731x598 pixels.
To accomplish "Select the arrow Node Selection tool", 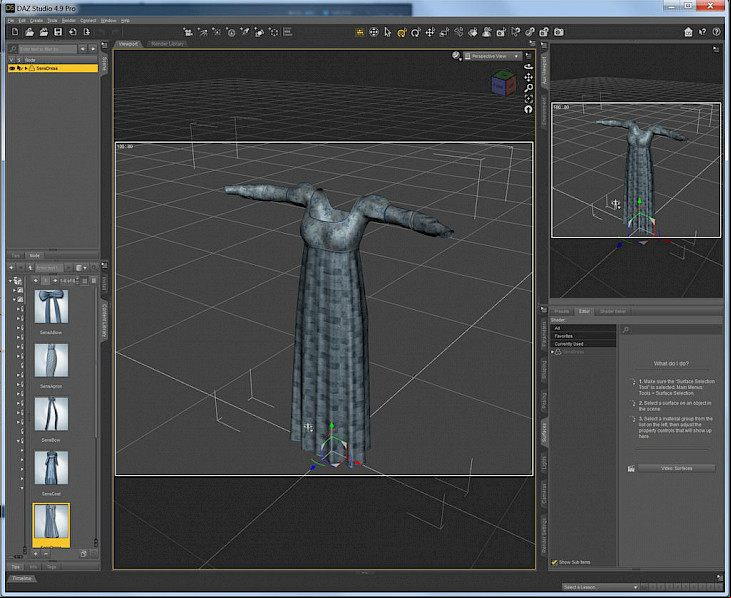I will [x=387, y=32].
